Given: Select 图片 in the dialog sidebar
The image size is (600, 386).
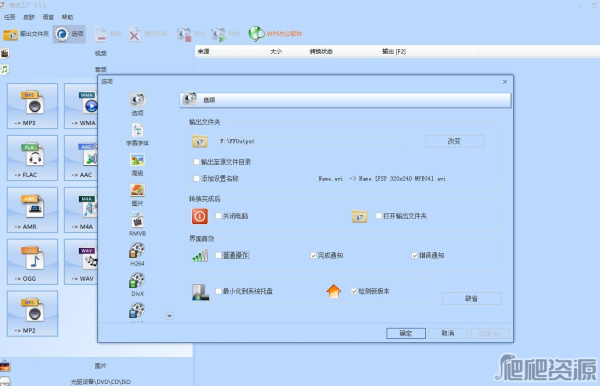Looking at the screenshot, I should pos(137,195).
